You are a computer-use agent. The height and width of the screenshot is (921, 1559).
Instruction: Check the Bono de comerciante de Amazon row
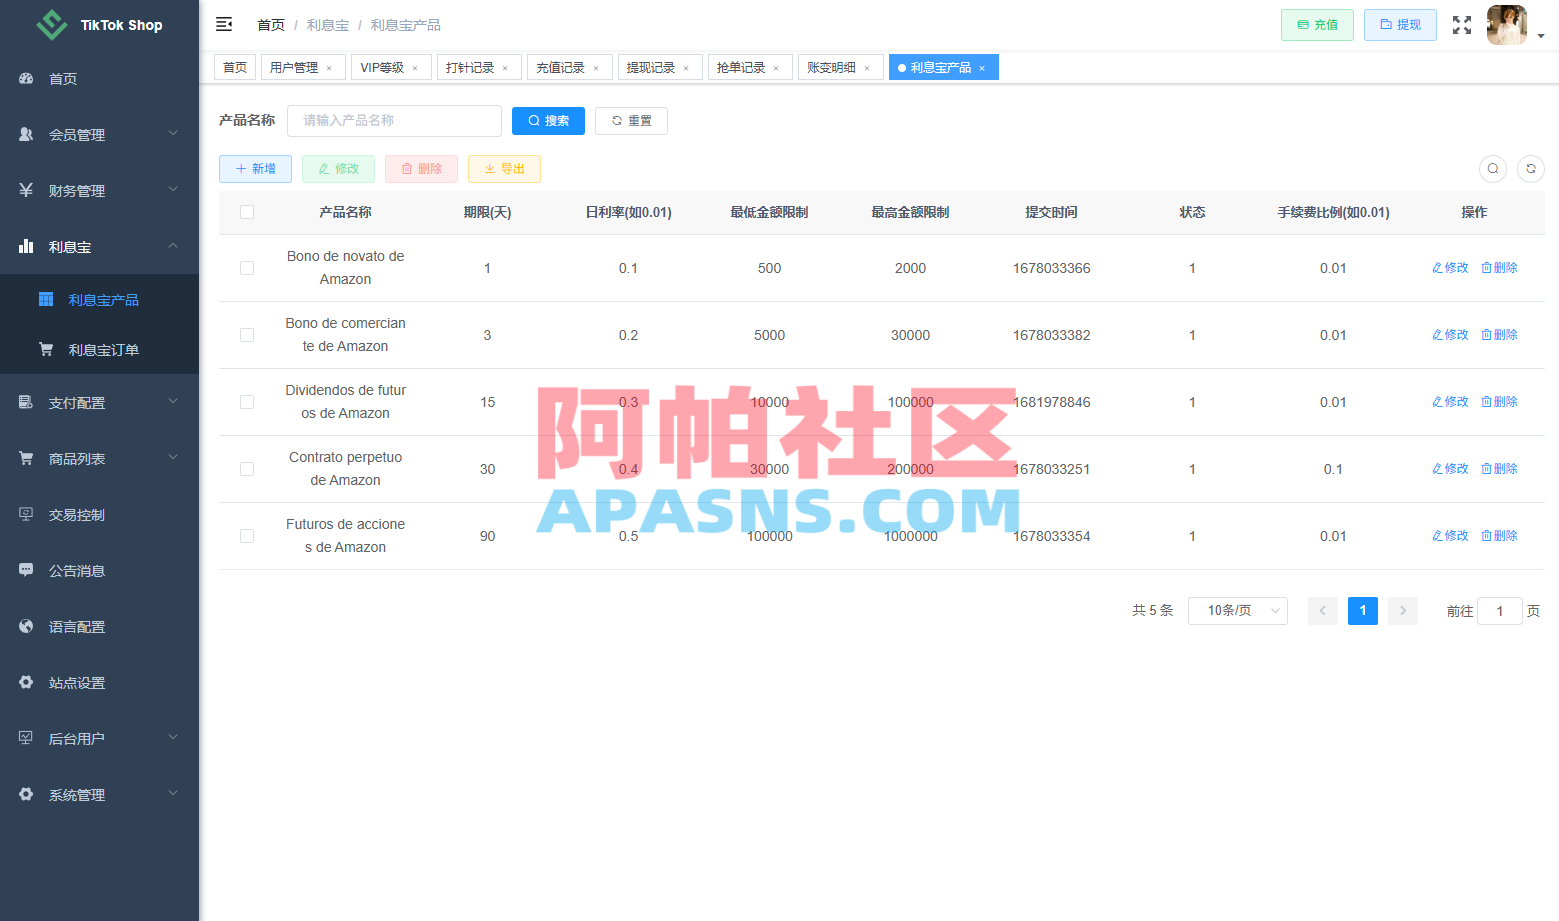[247, 335]
